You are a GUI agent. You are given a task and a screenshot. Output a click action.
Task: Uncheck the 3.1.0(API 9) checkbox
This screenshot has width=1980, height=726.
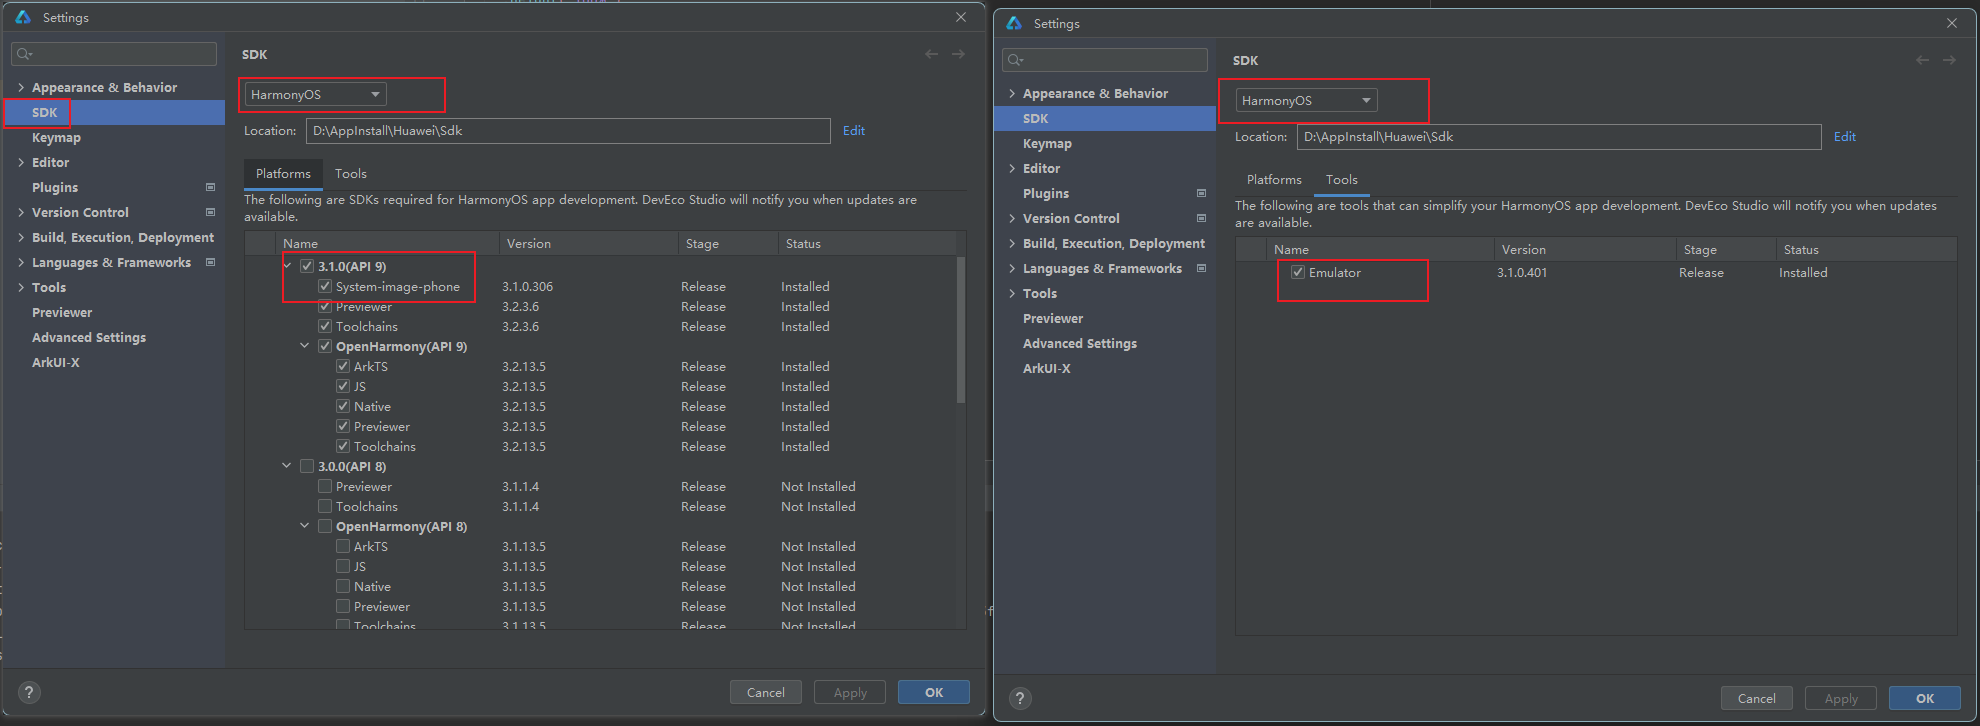(x=307, y=266)
